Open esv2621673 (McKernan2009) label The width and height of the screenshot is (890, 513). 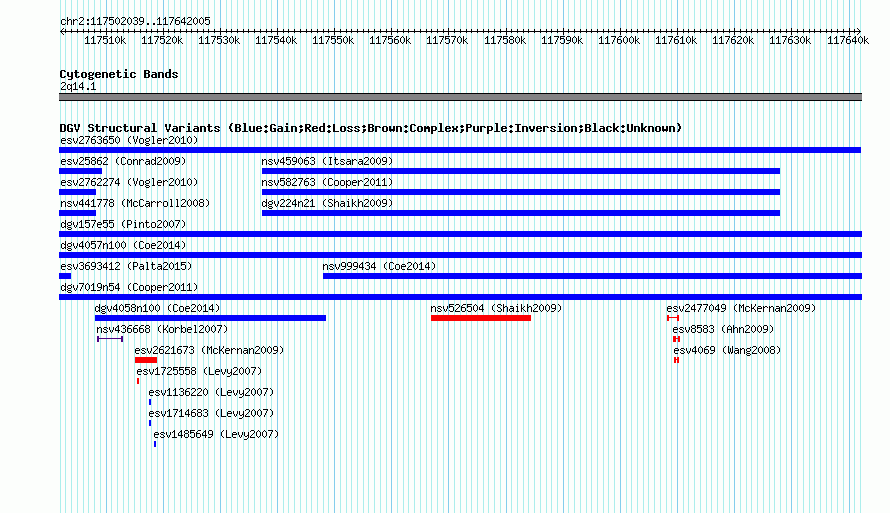click(x=209, y=350)
